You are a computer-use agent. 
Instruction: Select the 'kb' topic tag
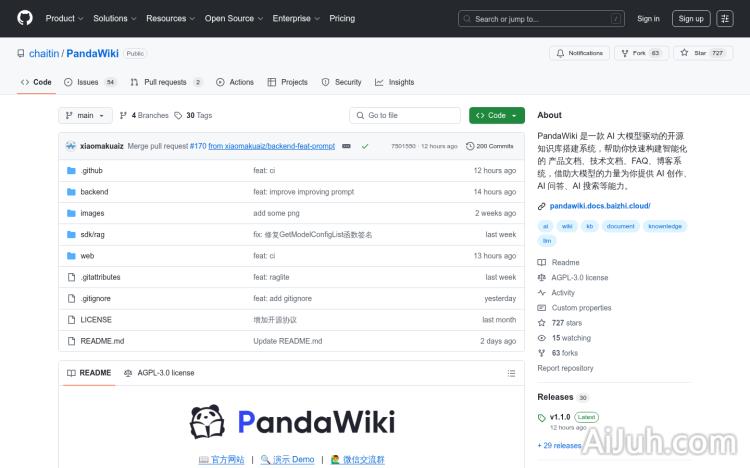click(x=590, y=226)
